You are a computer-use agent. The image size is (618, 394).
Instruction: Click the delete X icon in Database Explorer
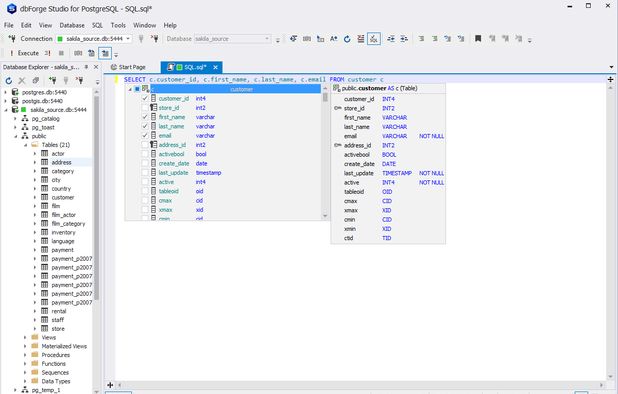22,81
